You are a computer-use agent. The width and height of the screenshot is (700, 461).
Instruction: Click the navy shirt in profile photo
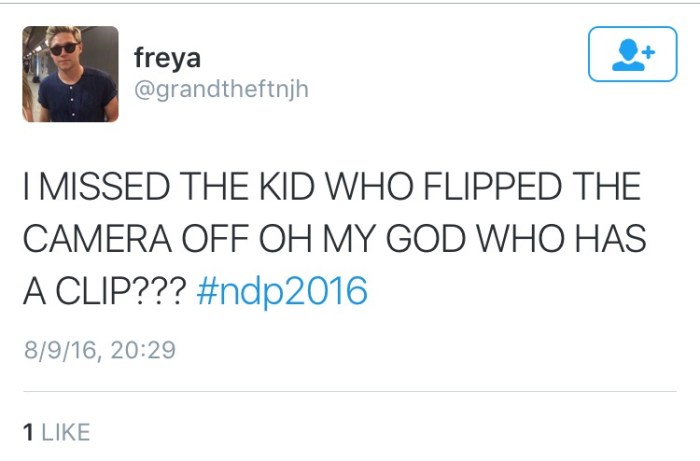(77, 95)
